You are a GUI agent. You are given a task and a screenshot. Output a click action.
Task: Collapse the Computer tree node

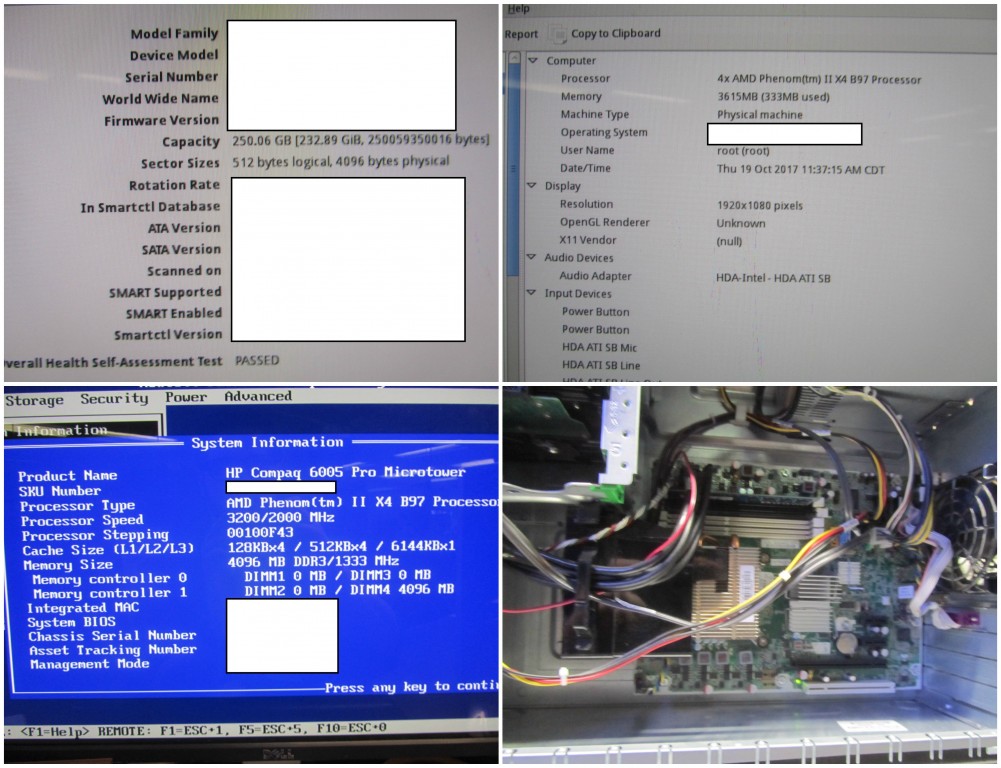(x=533, y=61)
